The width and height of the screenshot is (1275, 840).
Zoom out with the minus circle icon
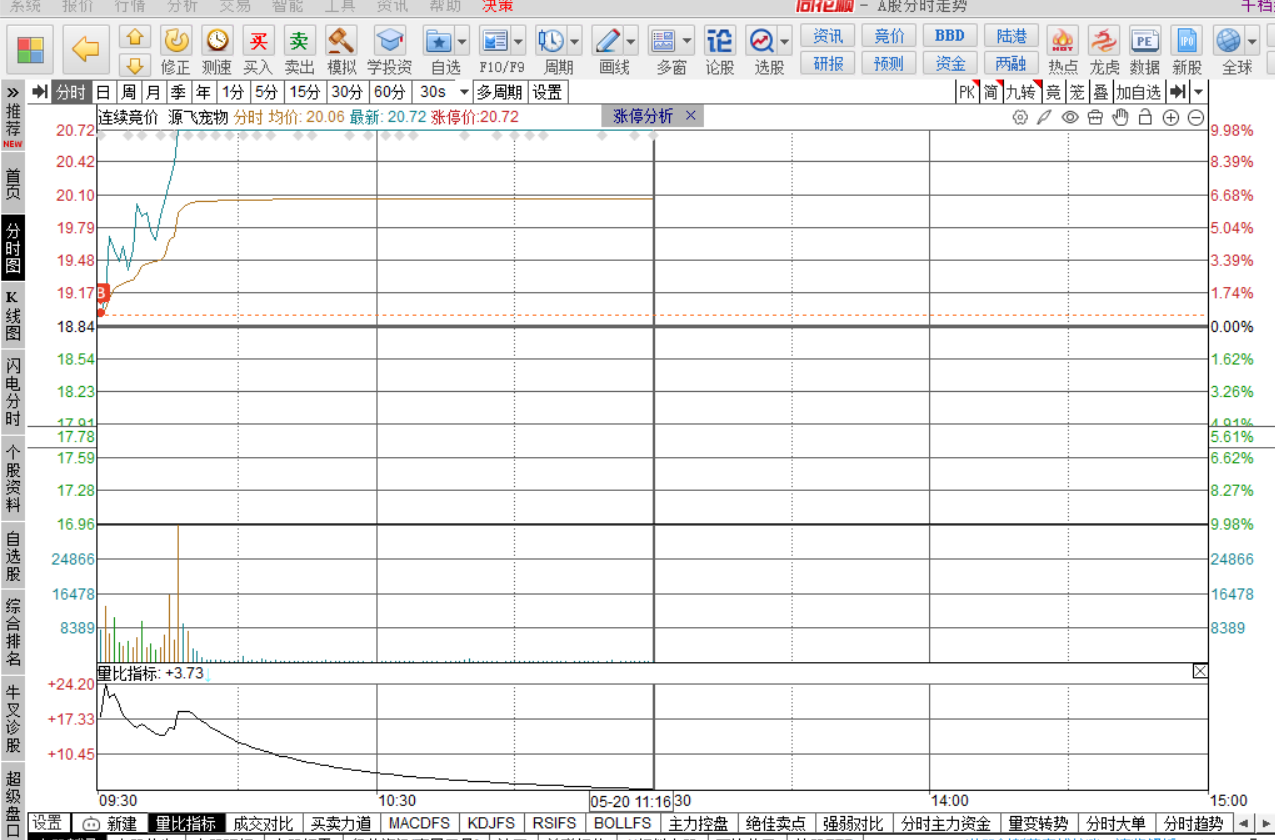1196,117
